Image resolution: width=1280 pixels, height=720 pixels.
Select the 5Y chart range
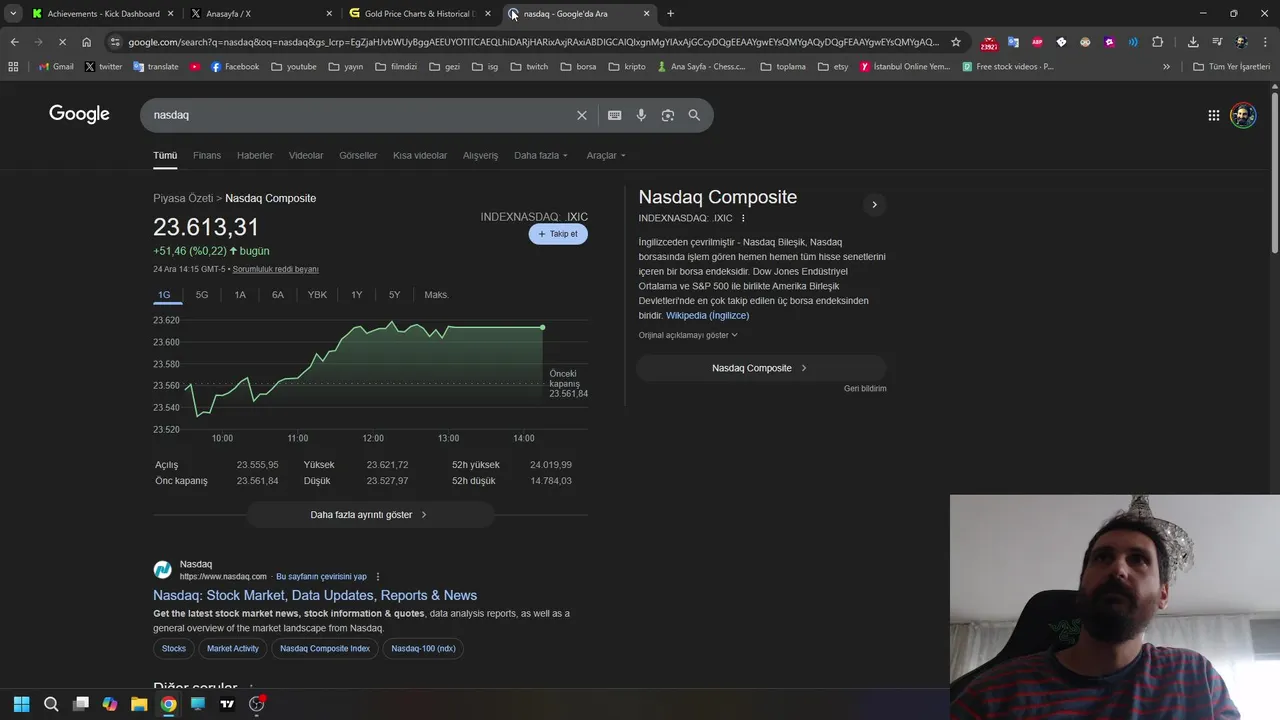click(395, 295)
